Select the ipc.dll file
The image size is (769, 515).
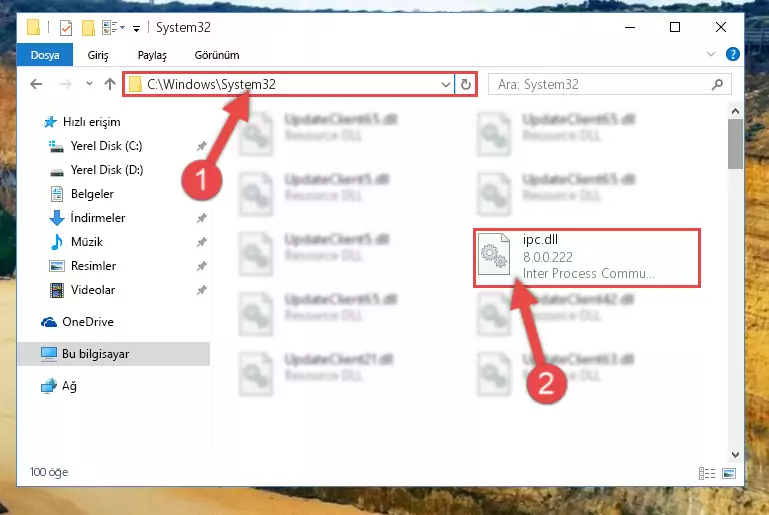coord(587,258)
